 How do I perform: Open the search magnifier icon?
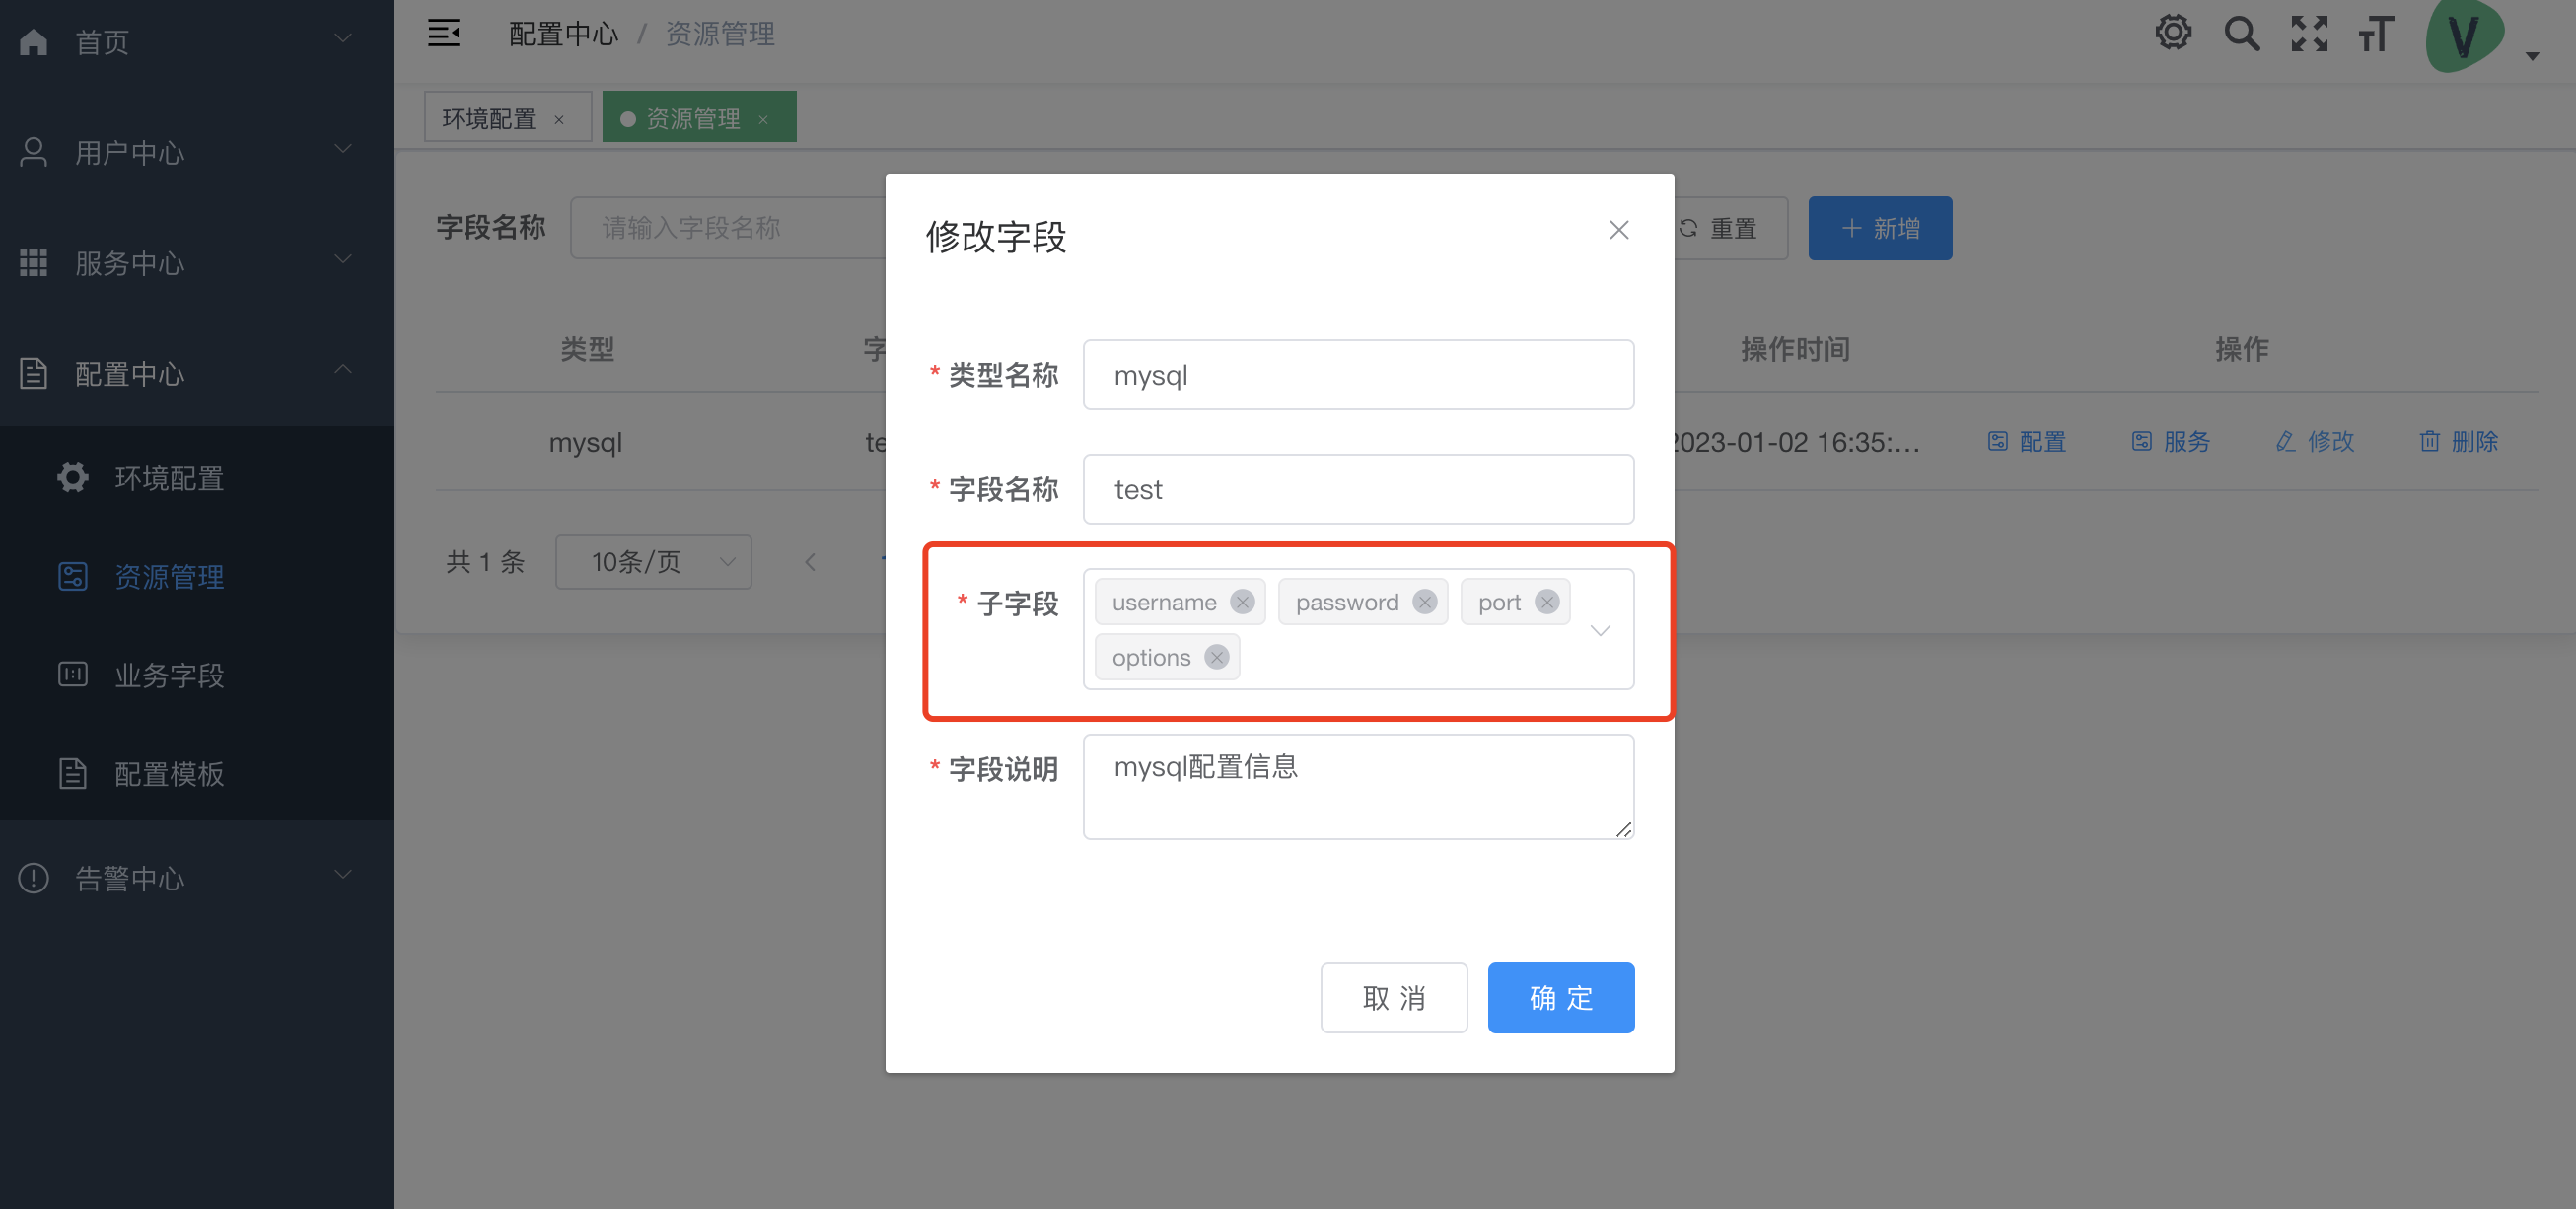(x=2241, y=33)
